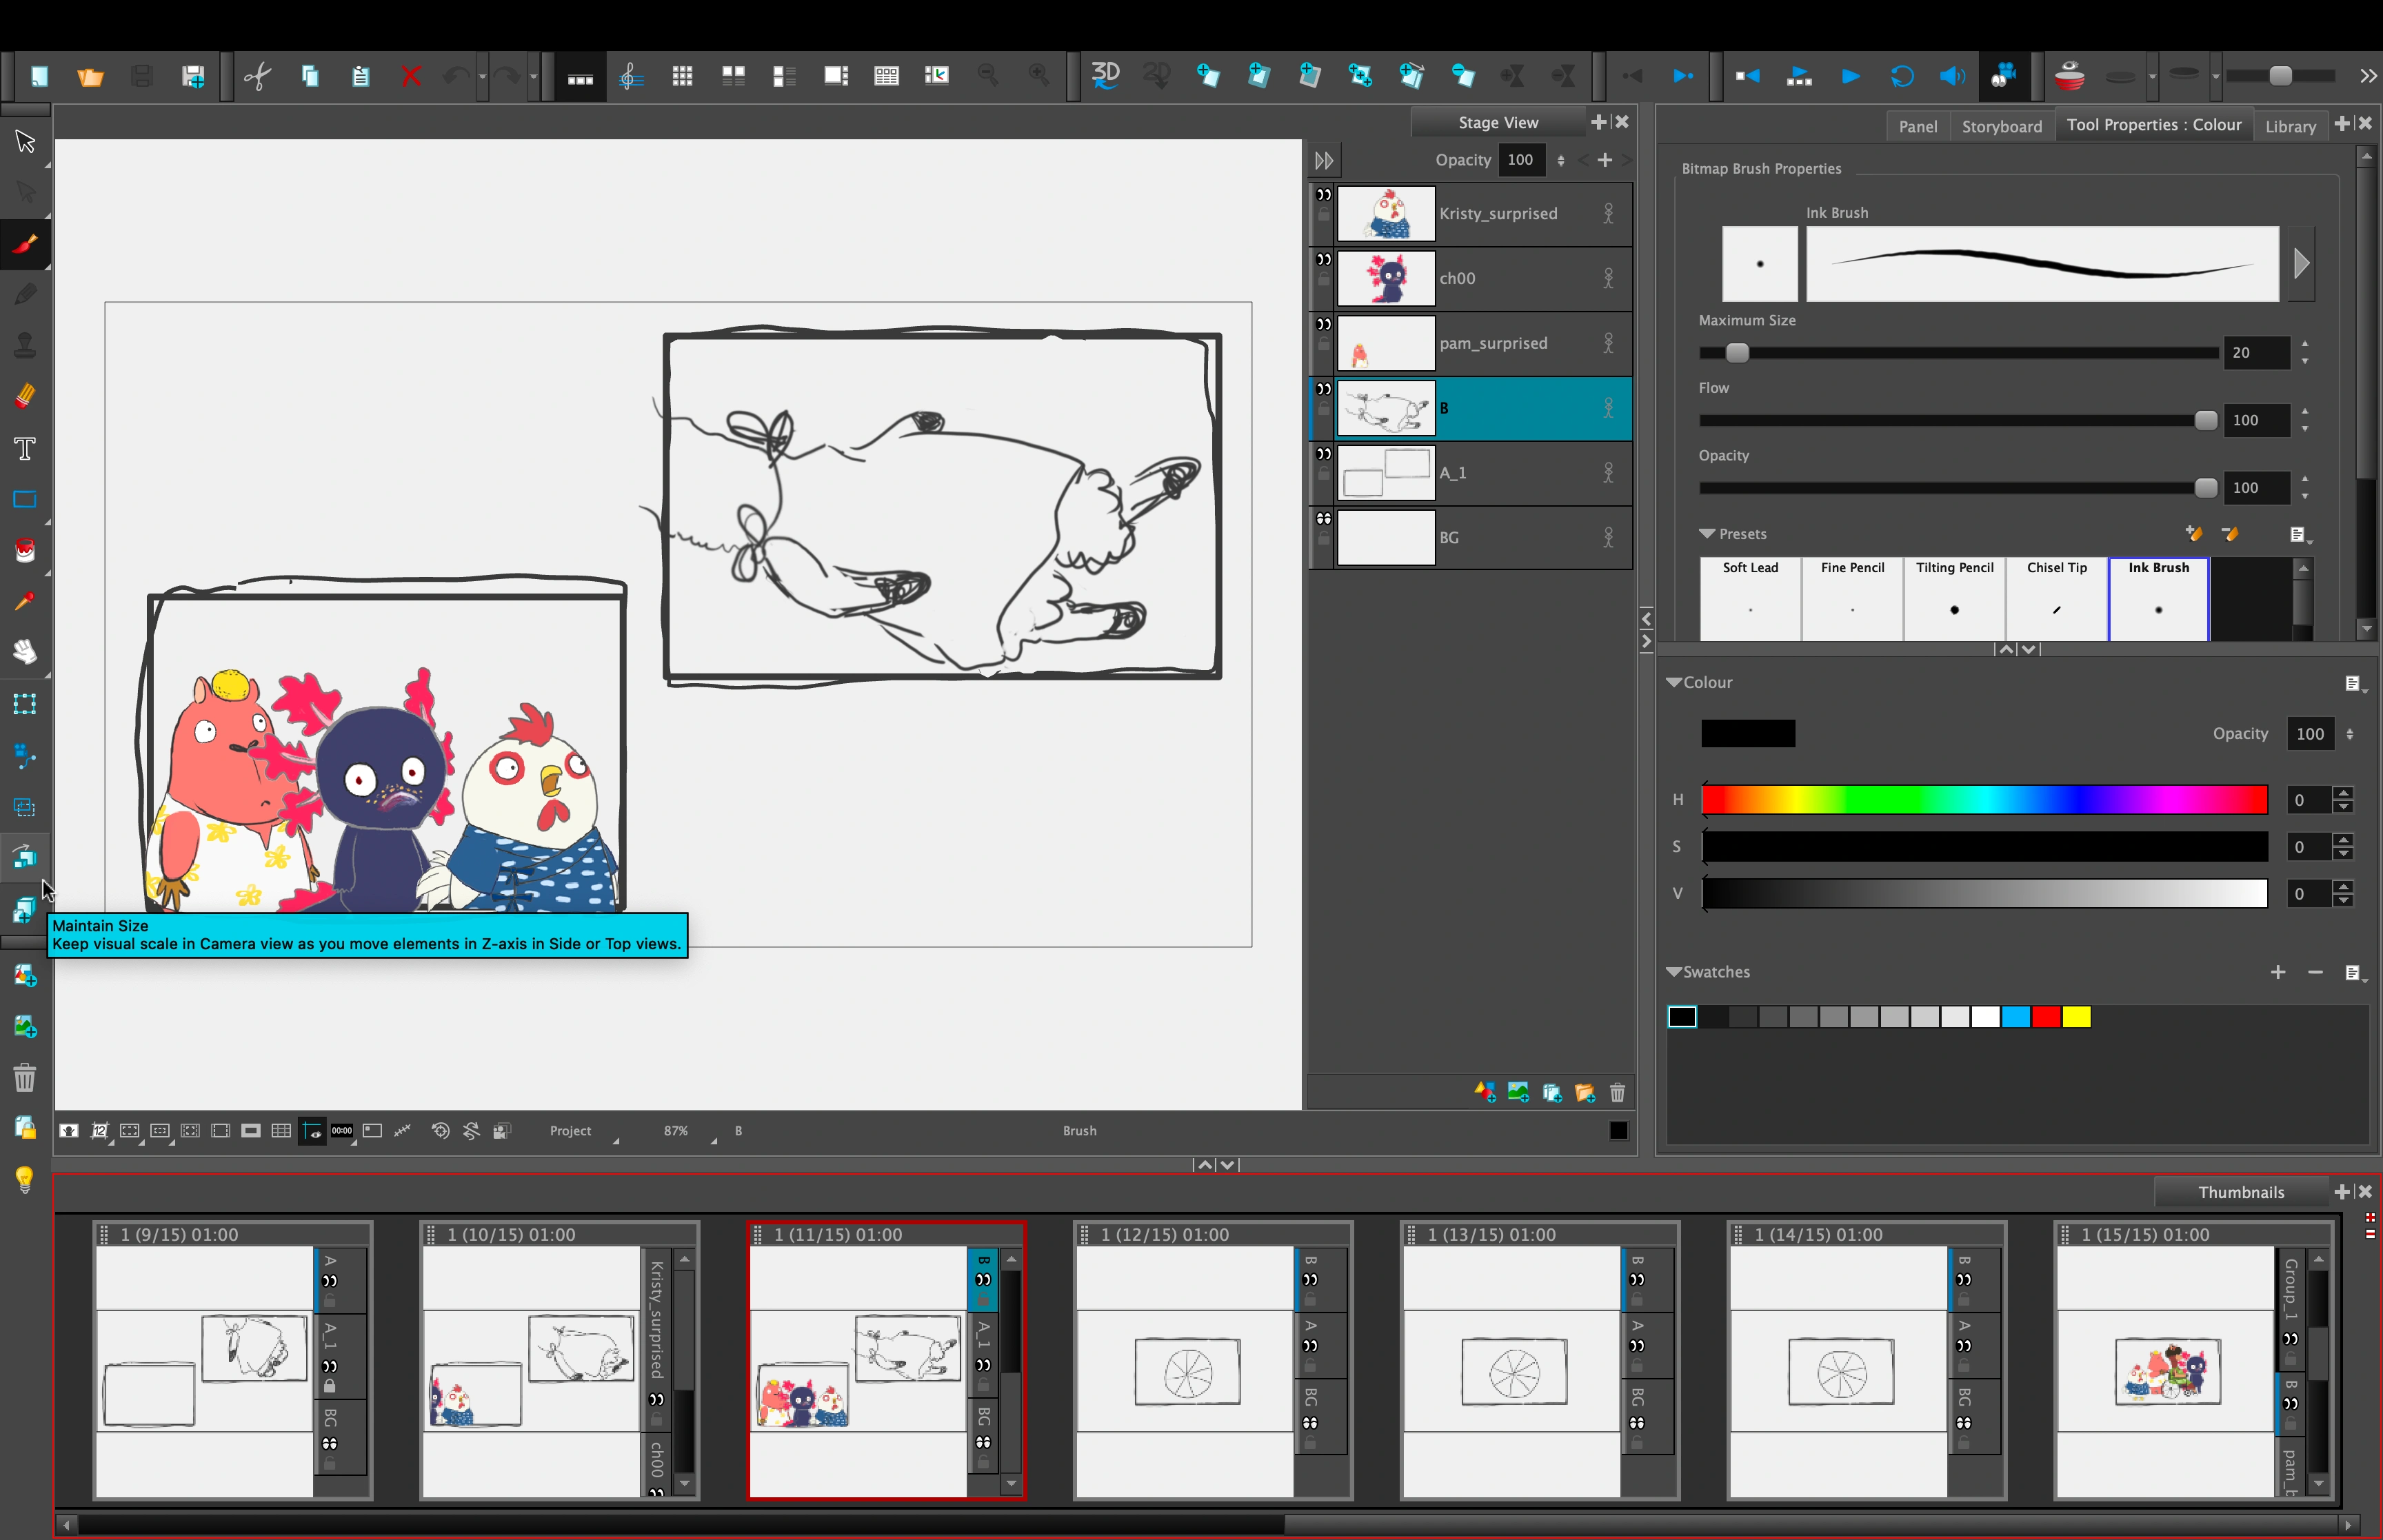Switch to the Storyboard tab
The image size is (2383, 1540).
coord(2001,126)
